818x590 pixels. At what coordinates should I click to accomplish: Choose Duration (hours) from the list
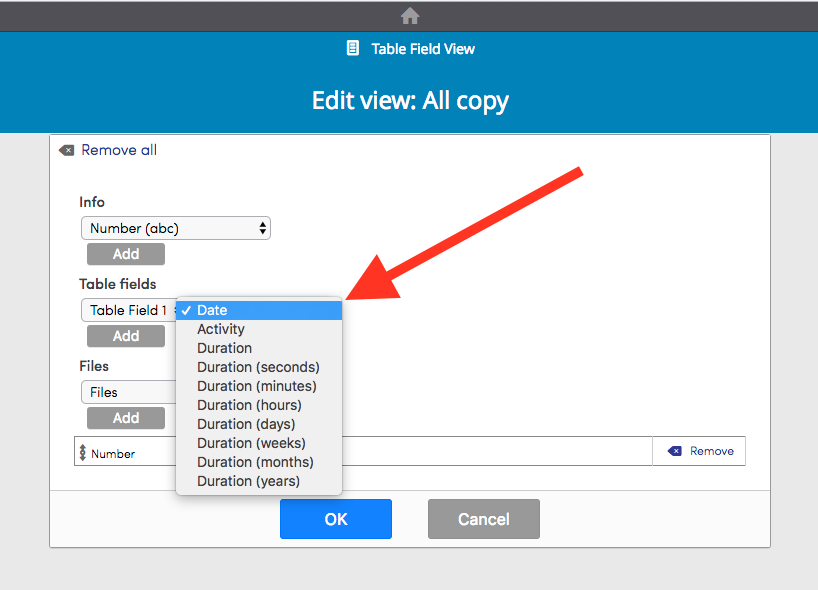point(248,405)
